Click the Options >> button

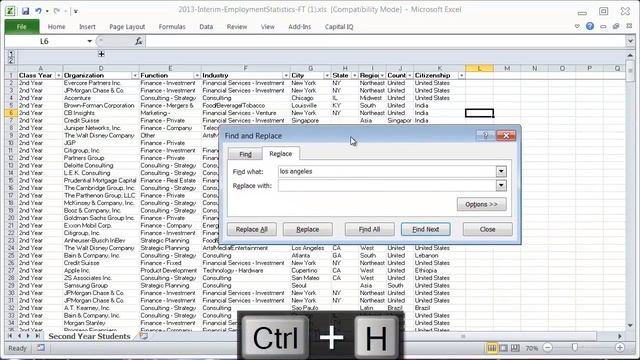(482, 204)
